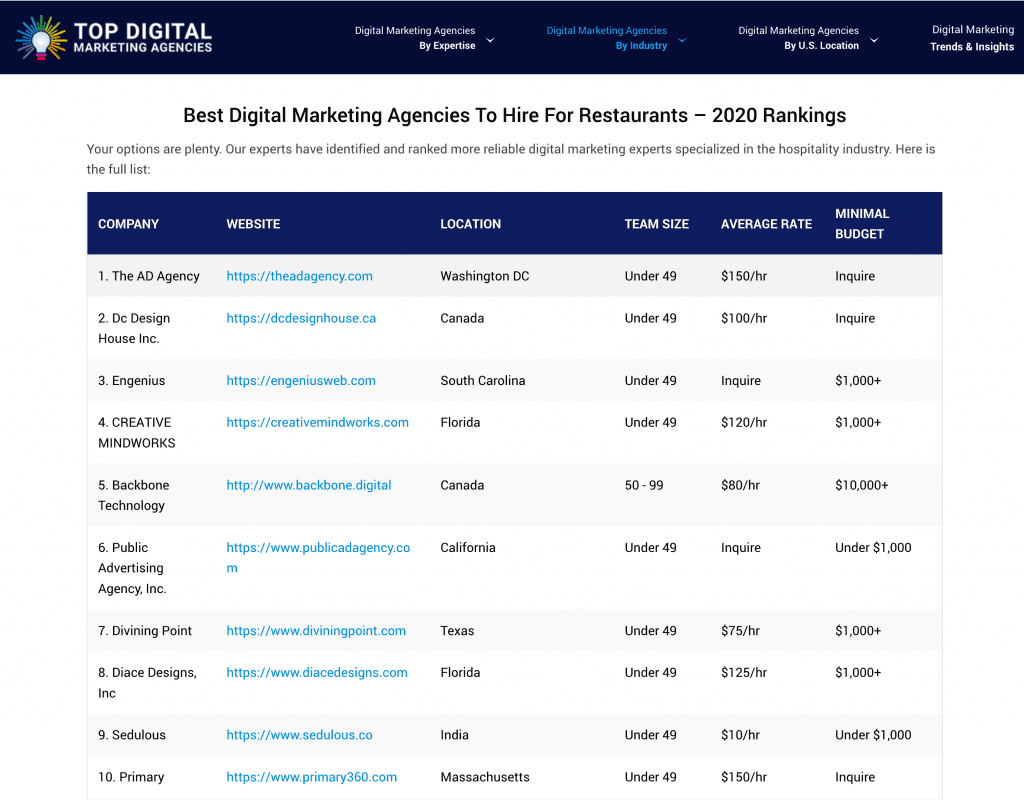The width and height of the screenshot is (1024, 800).
Task: Click the '$75/hr' average rate cell
Action: (x=741, y=631)
